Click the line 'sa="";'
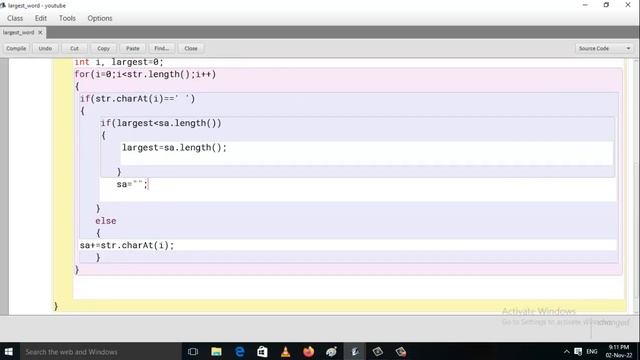 (132, 184)
